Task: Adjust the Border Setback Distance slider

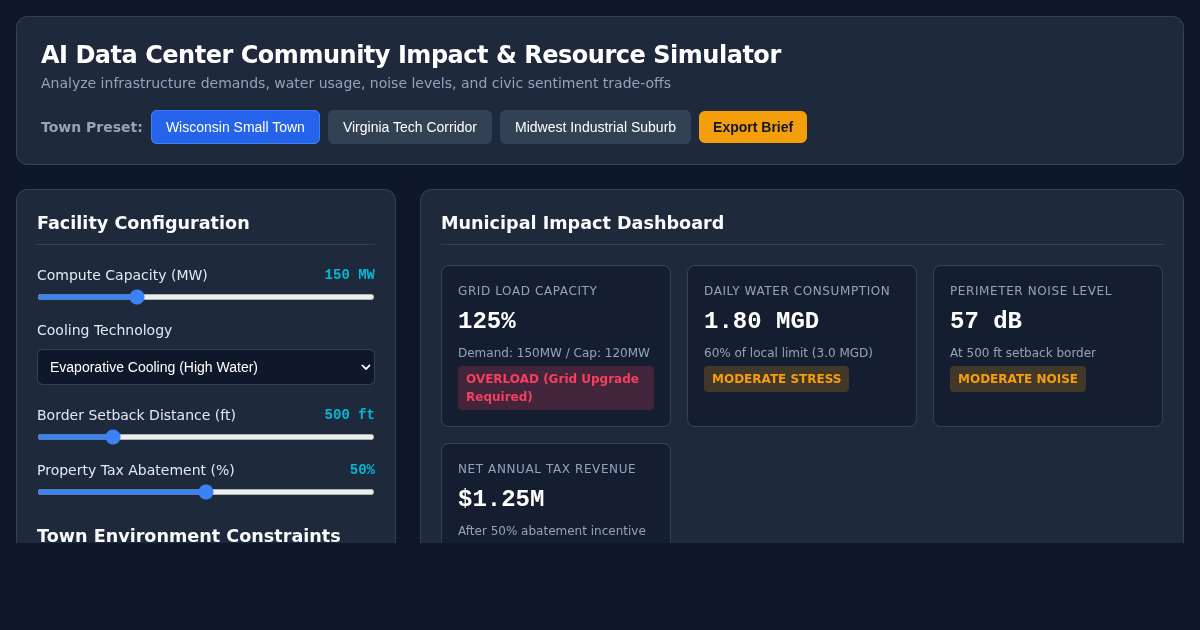Action: [206, 437]
